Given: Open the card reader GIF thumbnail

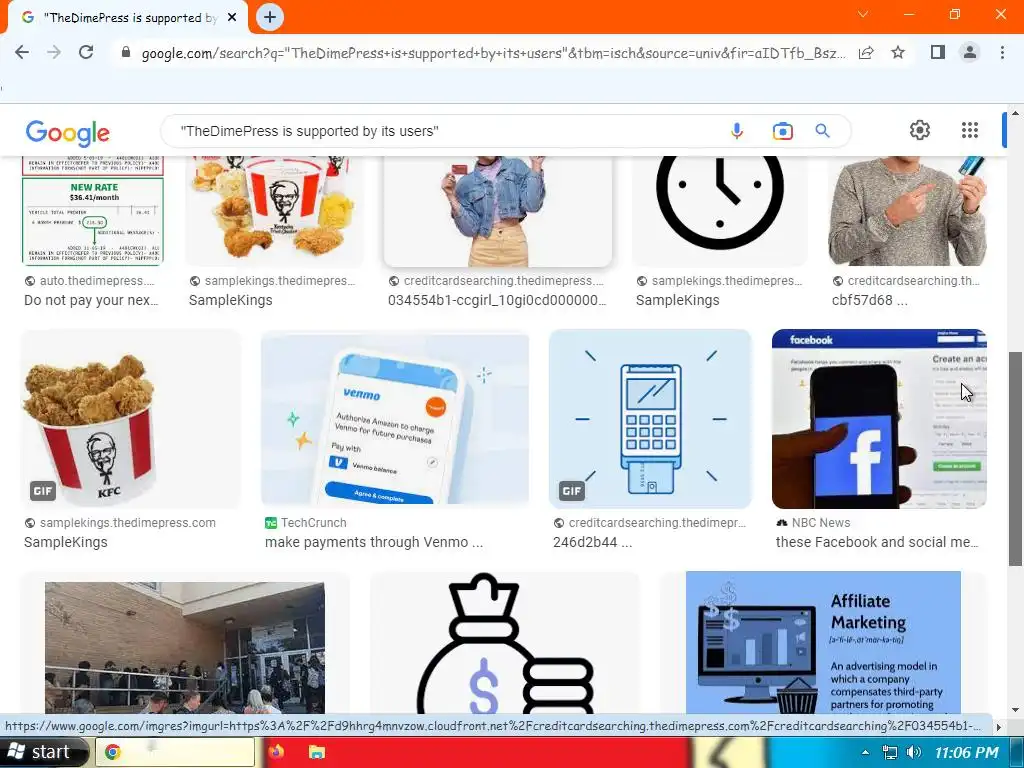Looking at the screenshot, I should coord(650,419).
